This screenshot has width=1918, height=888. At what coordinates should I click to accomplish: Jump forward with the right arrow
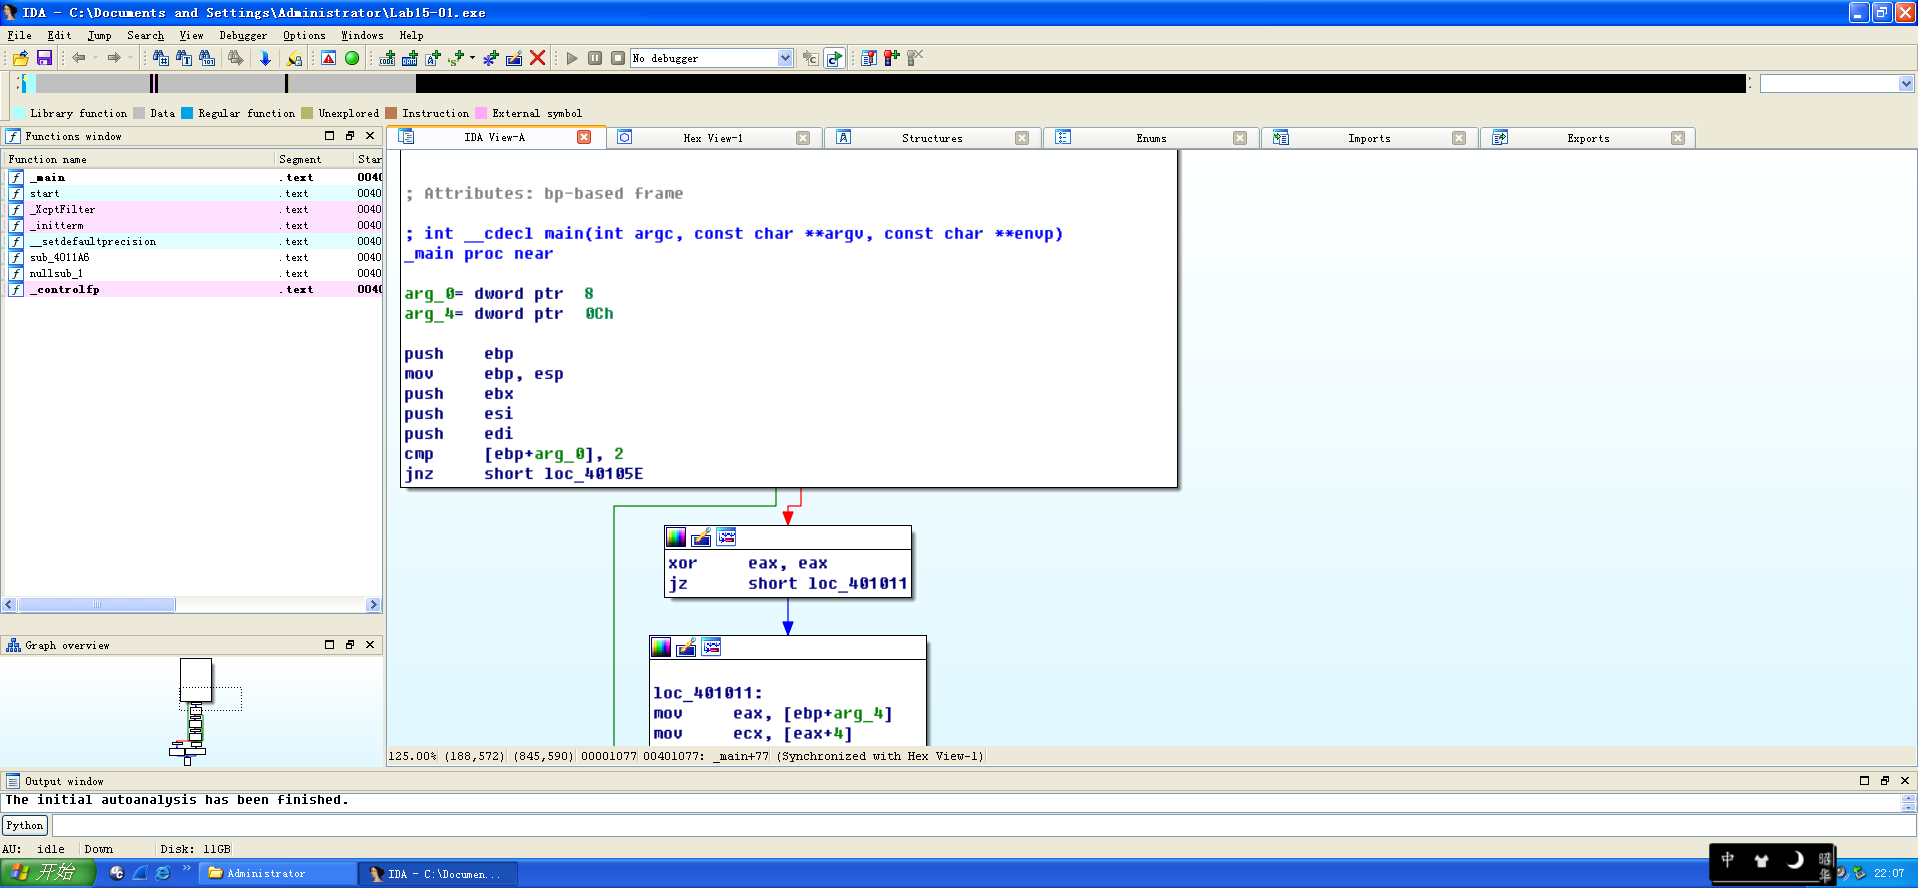[x=114, y=58]
